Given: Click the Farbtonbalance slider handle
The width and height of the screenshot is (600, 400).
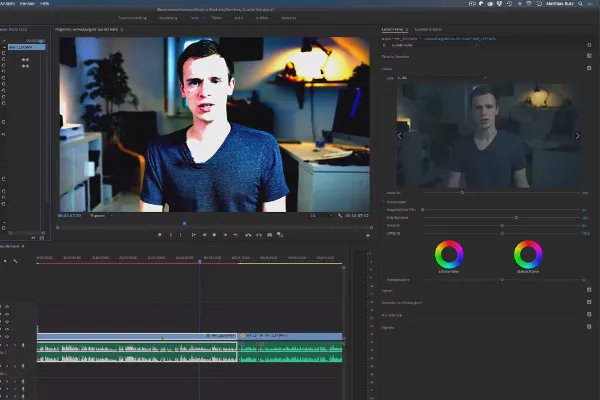Looking at the screenshot, I should (x=502, y=280).
